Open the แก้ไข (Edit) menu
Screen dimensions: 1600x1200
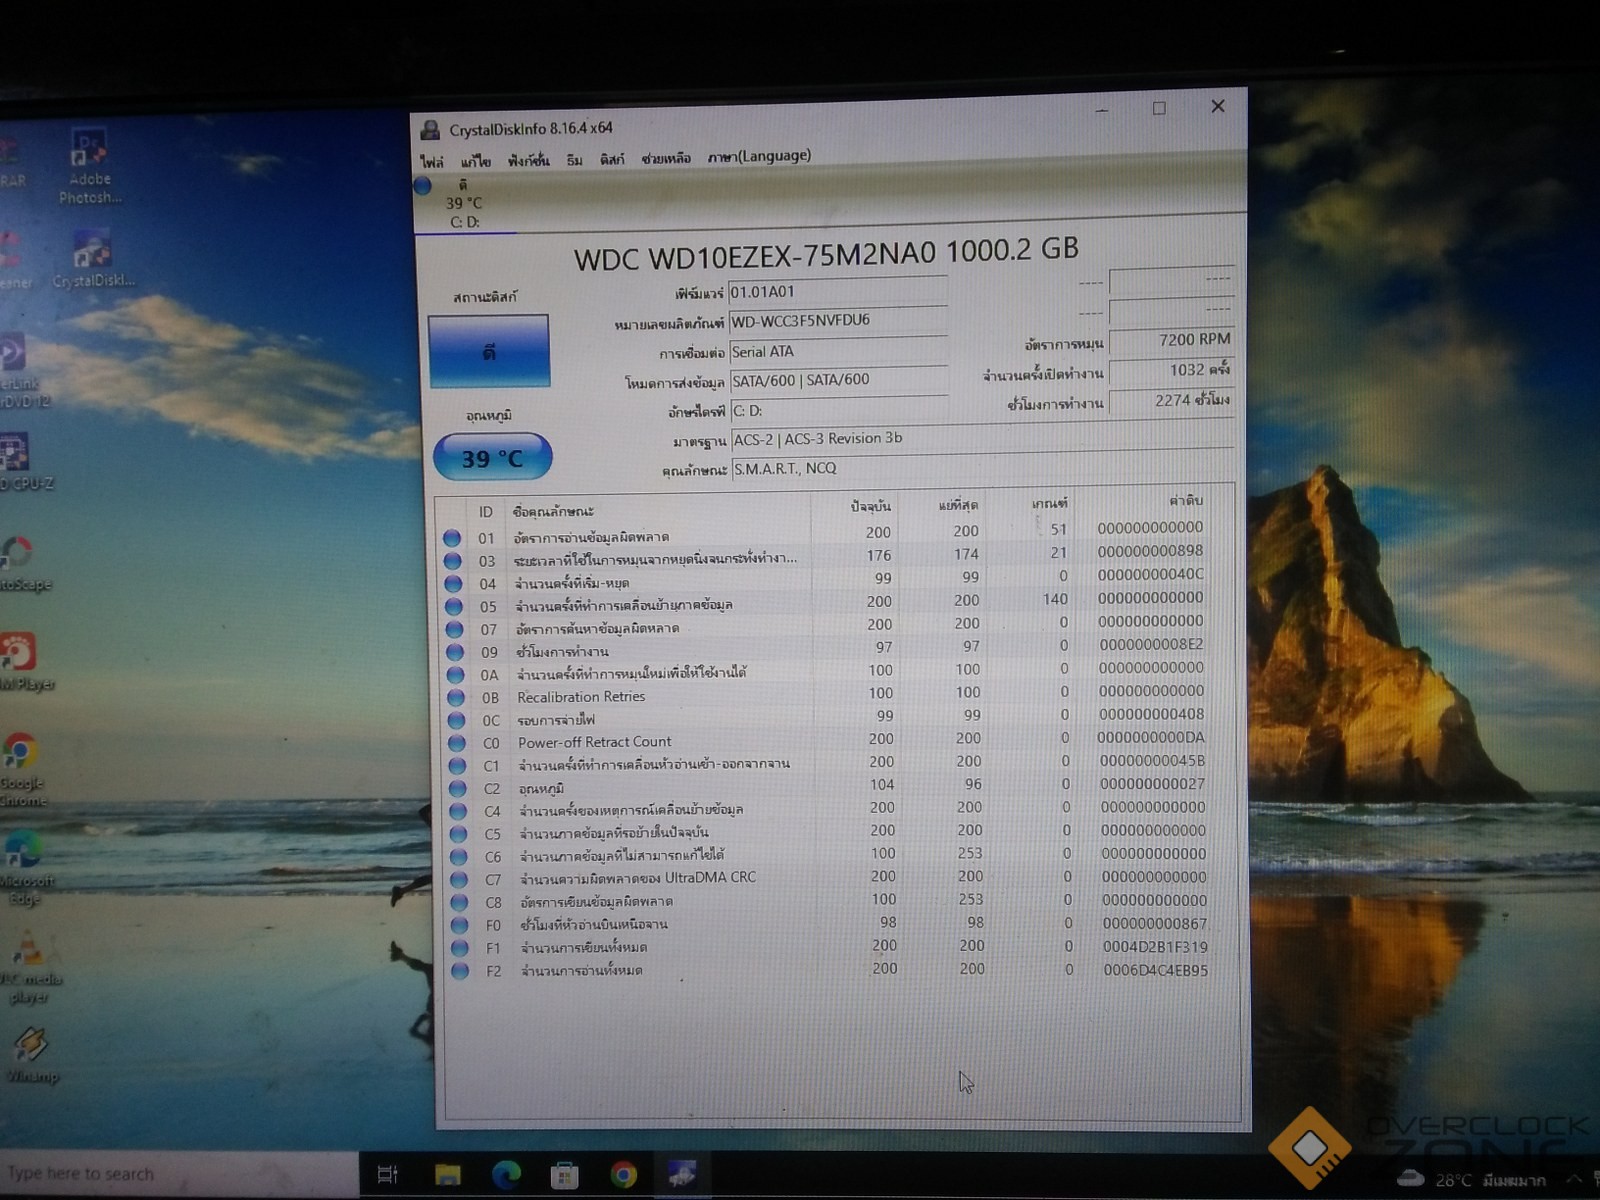475,160
